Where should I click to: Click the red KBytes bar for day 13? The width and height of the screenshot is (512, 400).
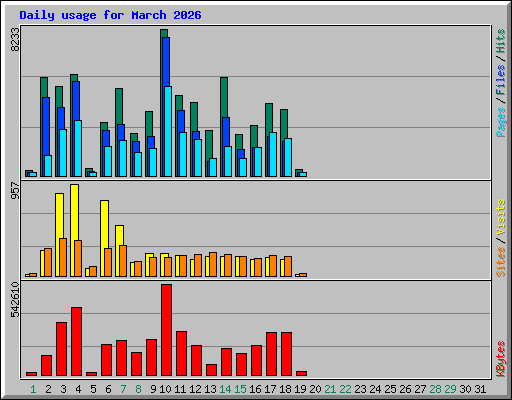point(211,370)
